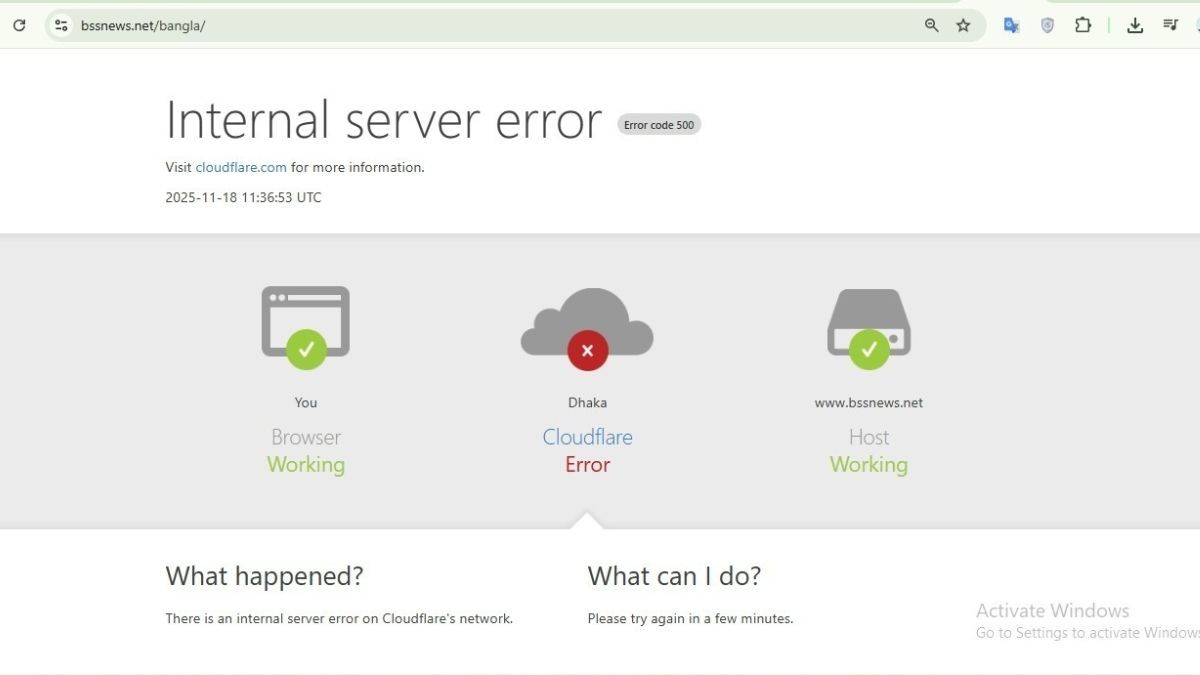Screen dimensions: 1200x675
Task: Click the Internal server error heading
Action: click(383, 121)
